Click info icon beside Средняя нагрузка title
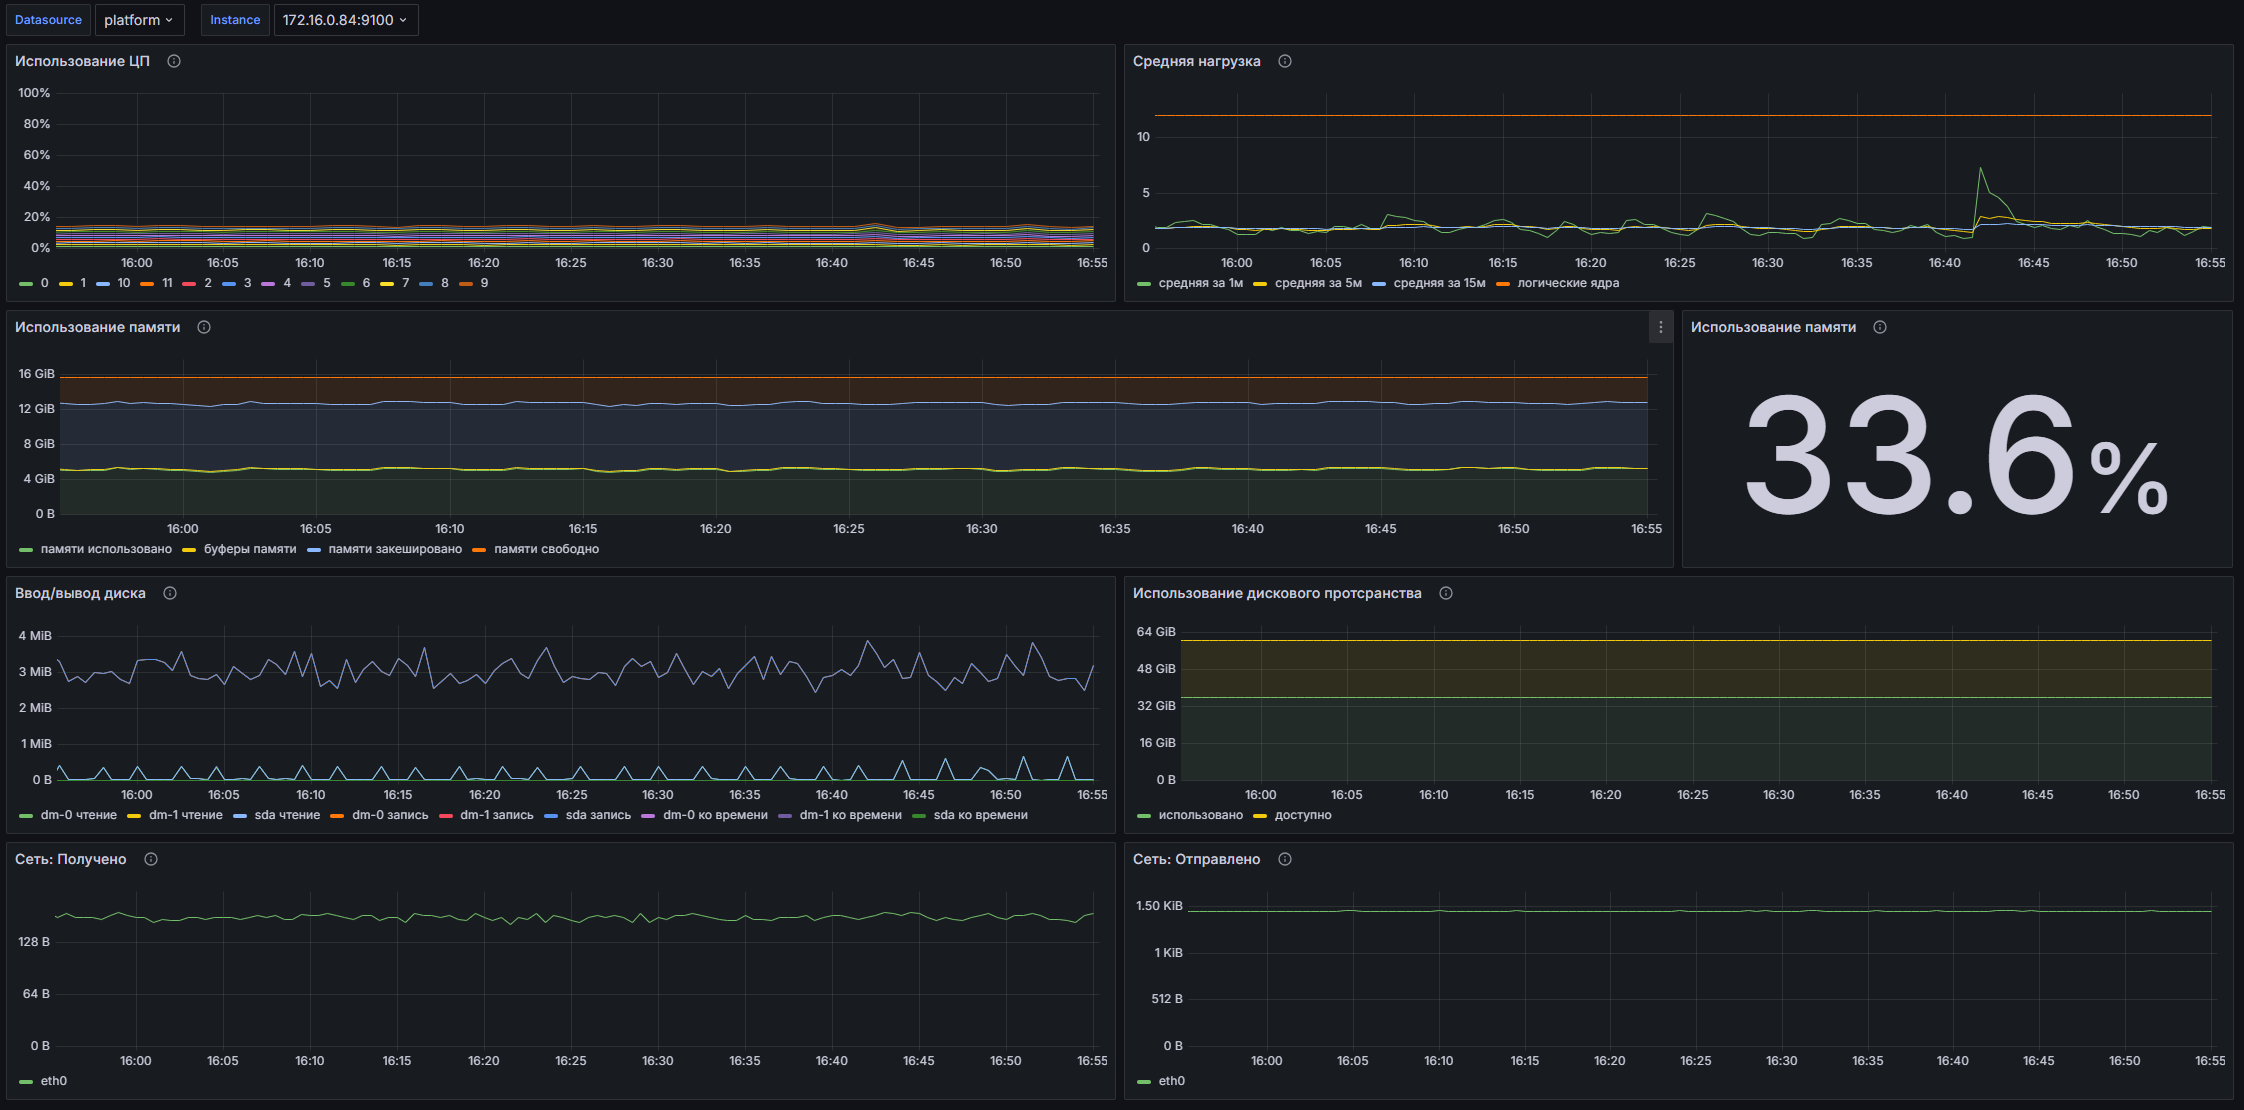 1285,61
